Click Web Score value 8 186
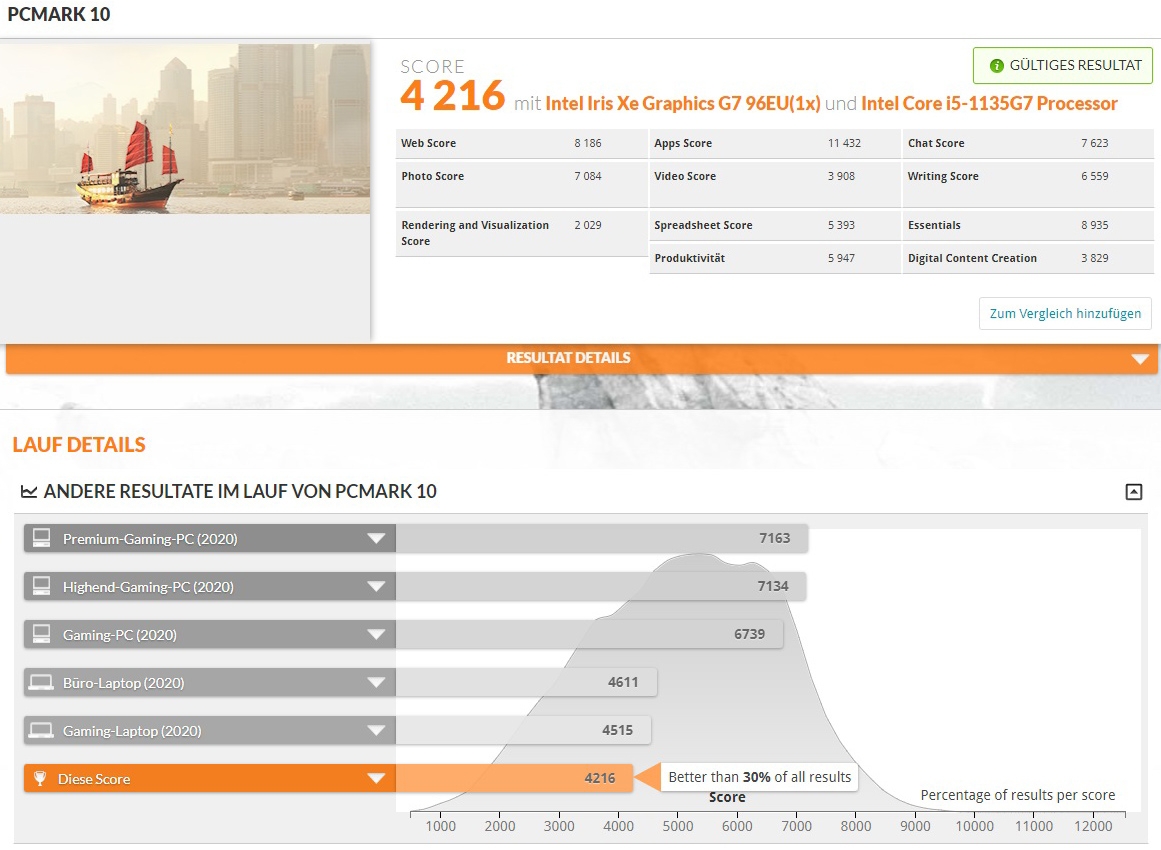Image resolution: width=1161 pixels, height=850 pixels. pyautogui.click(x=588, y=143)
